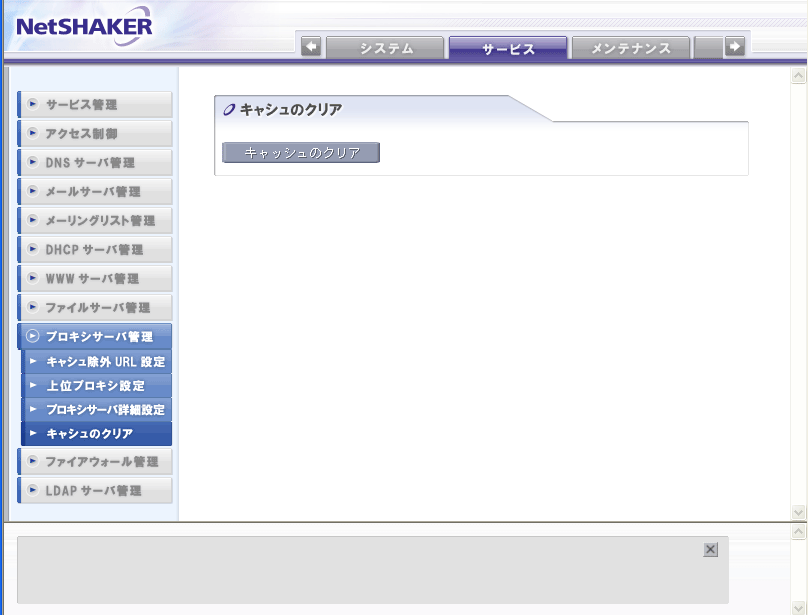This screenshot has width=809, height=615.
Task: Click the right arrow tab scroll icon
Action: (x=735, y=47)
